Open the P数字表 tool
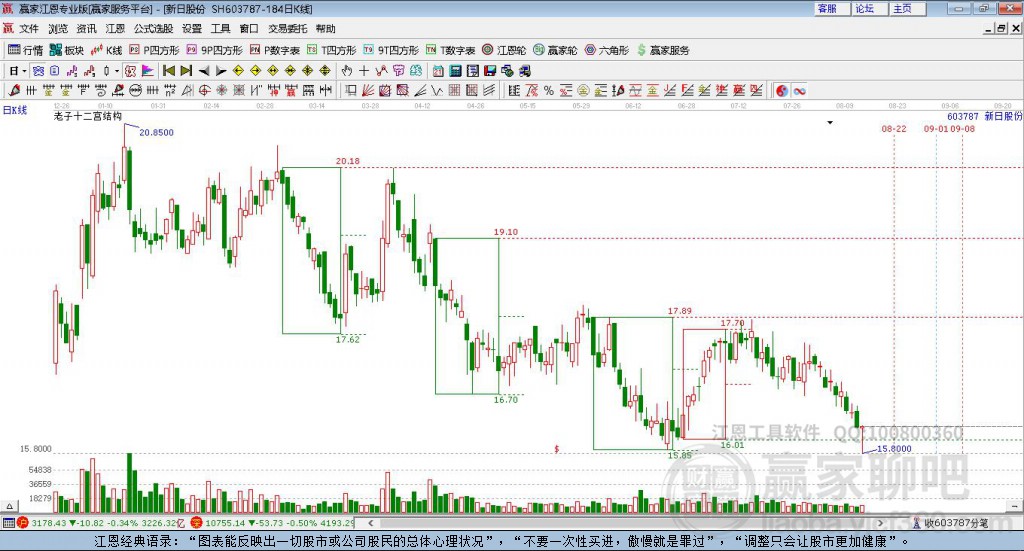This screenshot has width=1024, height=551. pyautogui.click(x=274, y=50)
